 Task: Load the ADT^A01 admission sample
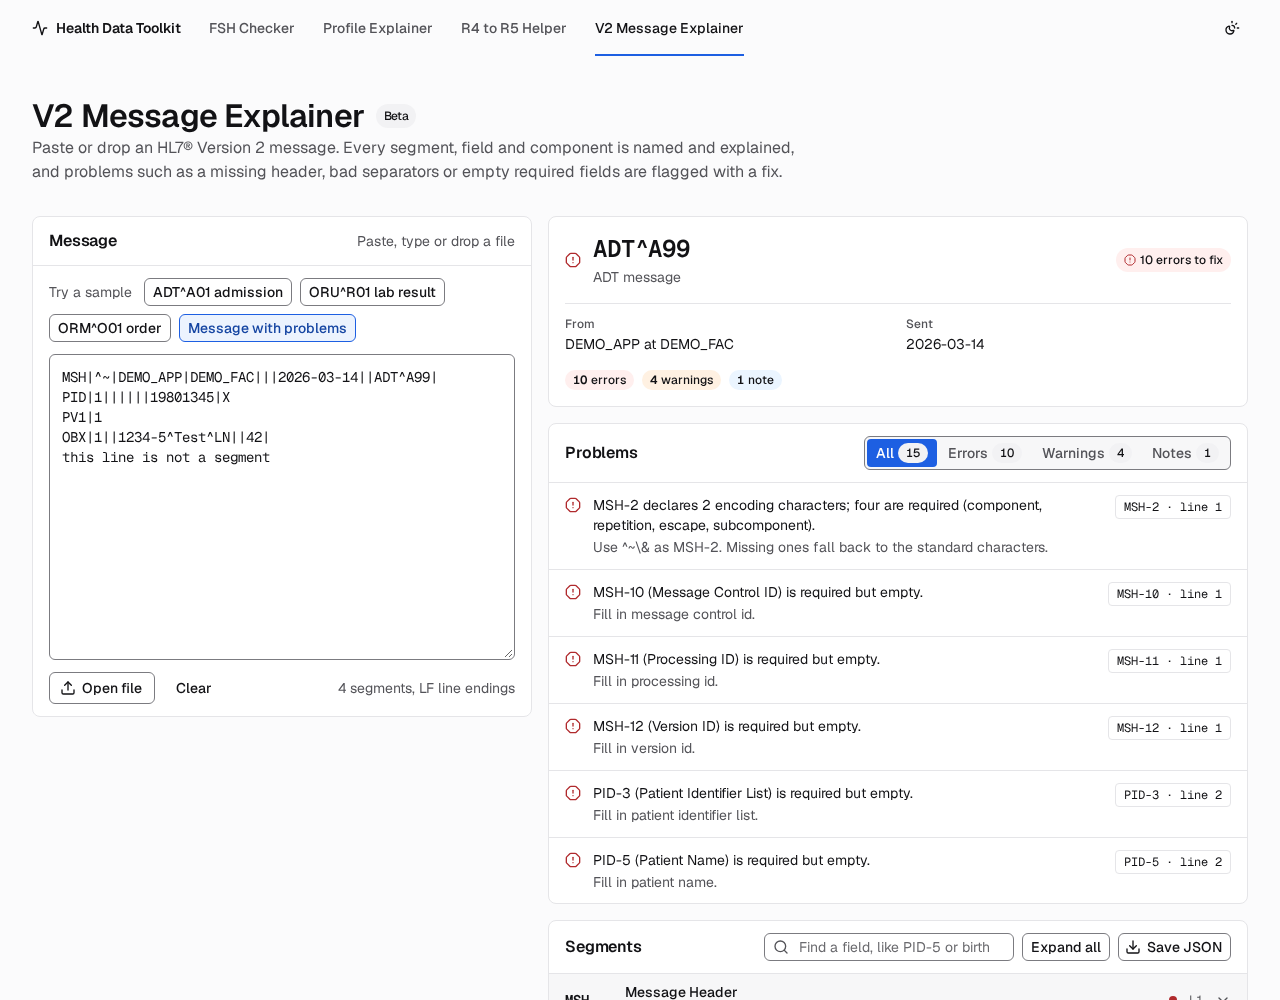pyautogui.click(x=218, y=292)
